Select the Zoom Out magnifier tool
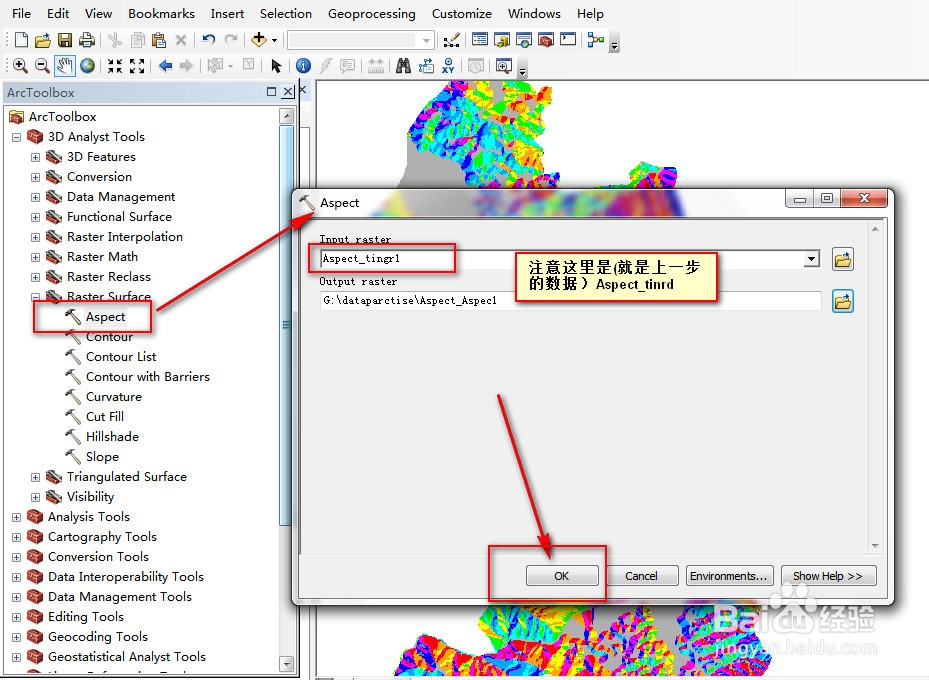This screenshot has height=680, width=929. (x=41, y=66)
